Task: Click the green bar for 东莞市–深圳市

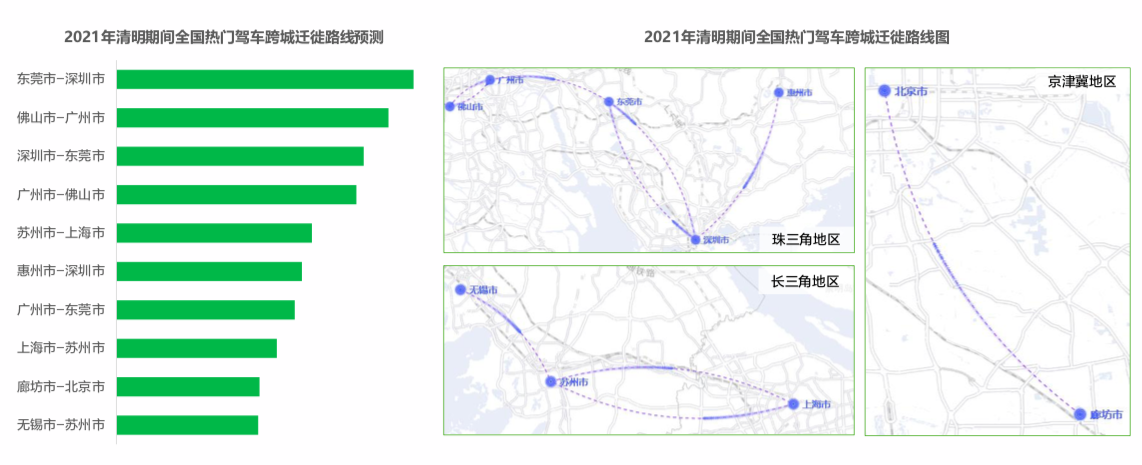Action: [265, 79]
